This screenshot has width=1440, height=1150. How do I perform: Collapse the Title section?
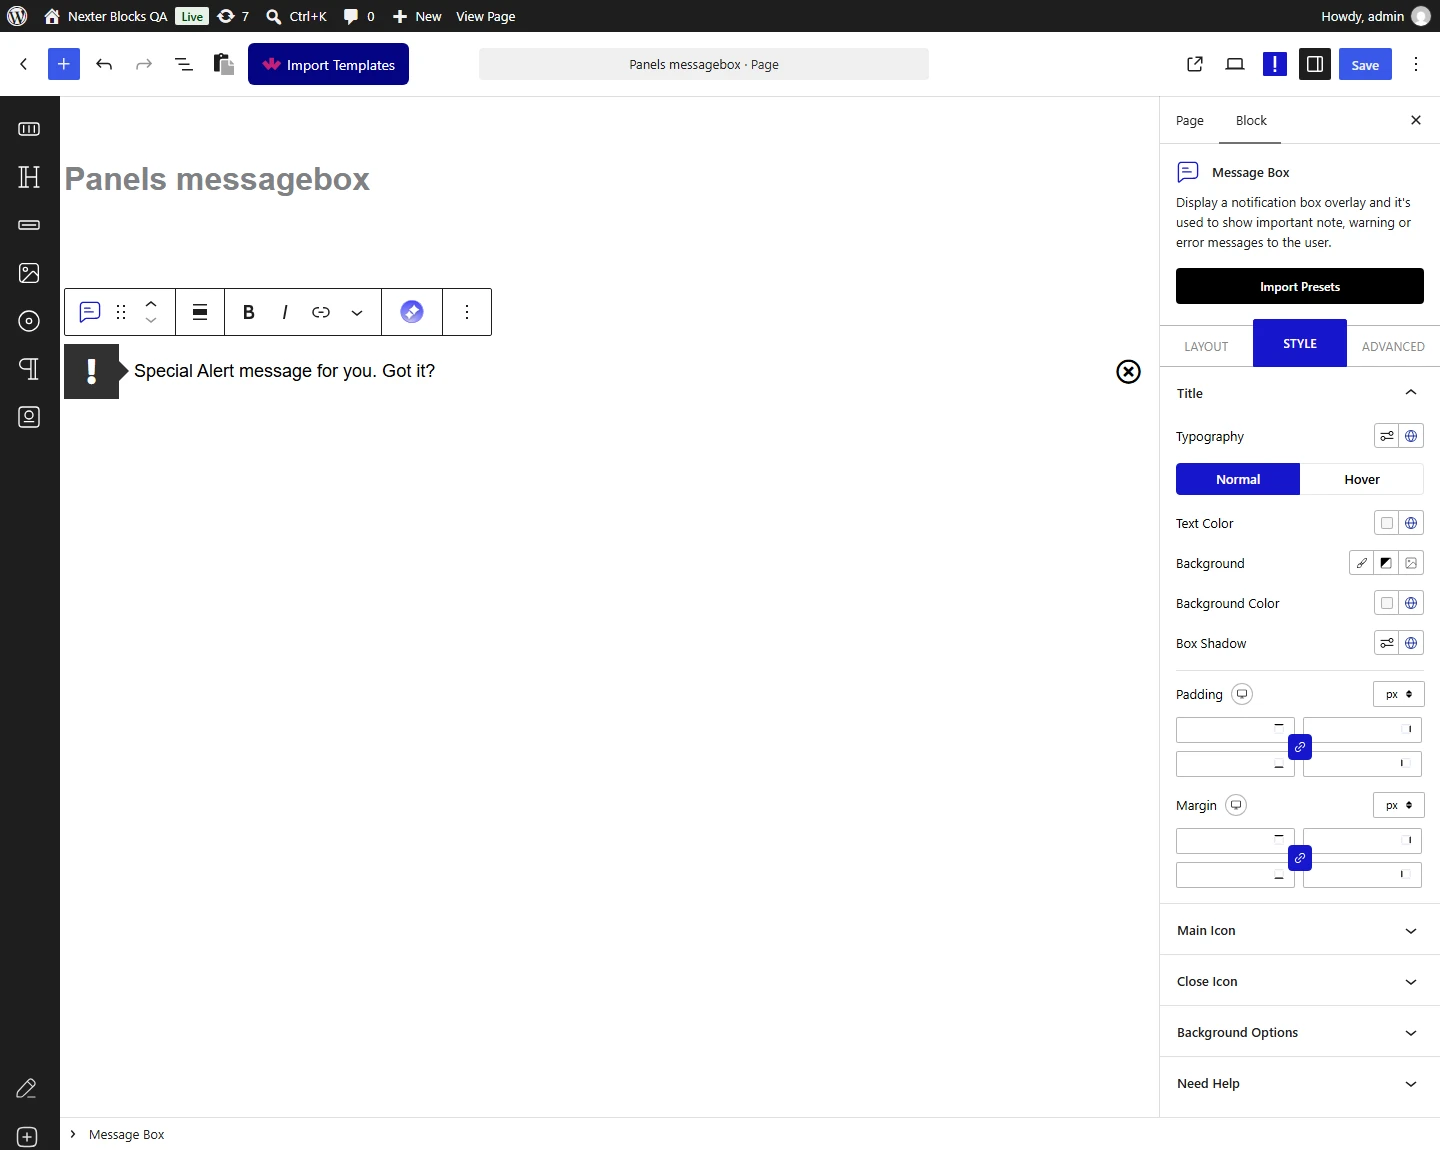click(x=1300, y=393)
